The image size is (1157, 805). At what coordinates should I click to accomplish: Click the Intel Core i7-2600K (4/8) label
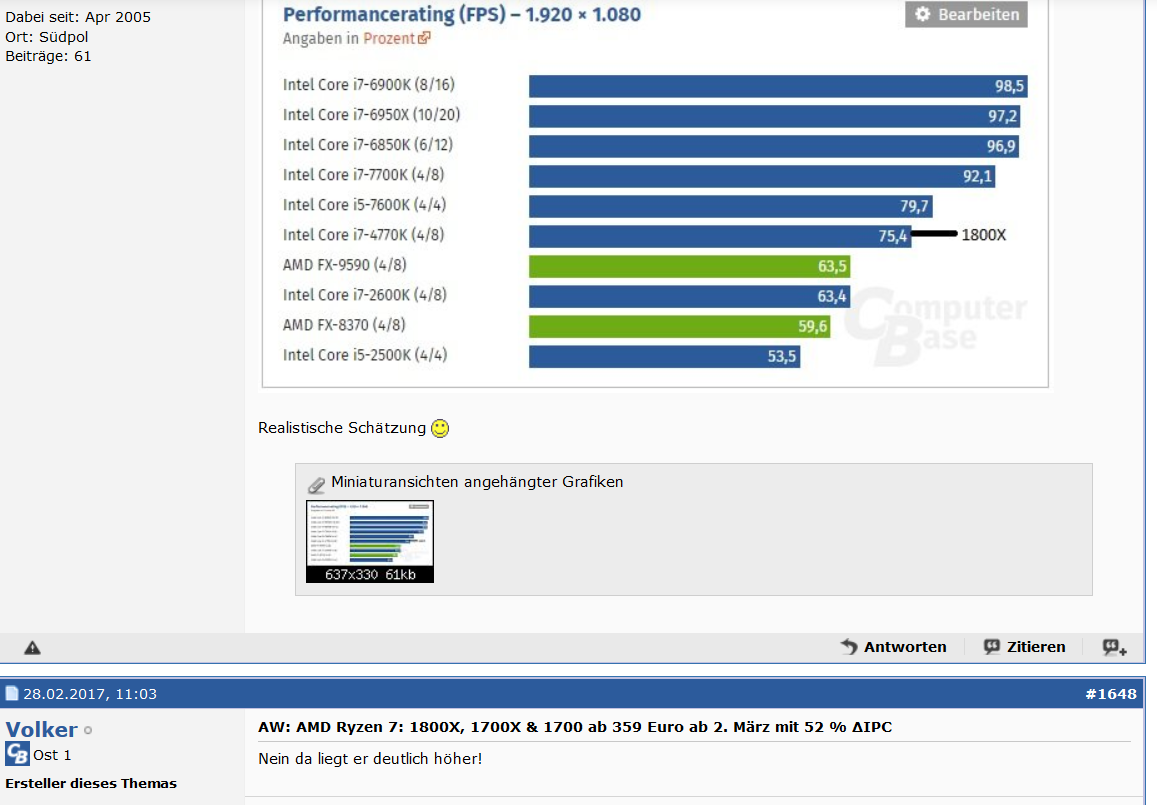click(365, 295)
